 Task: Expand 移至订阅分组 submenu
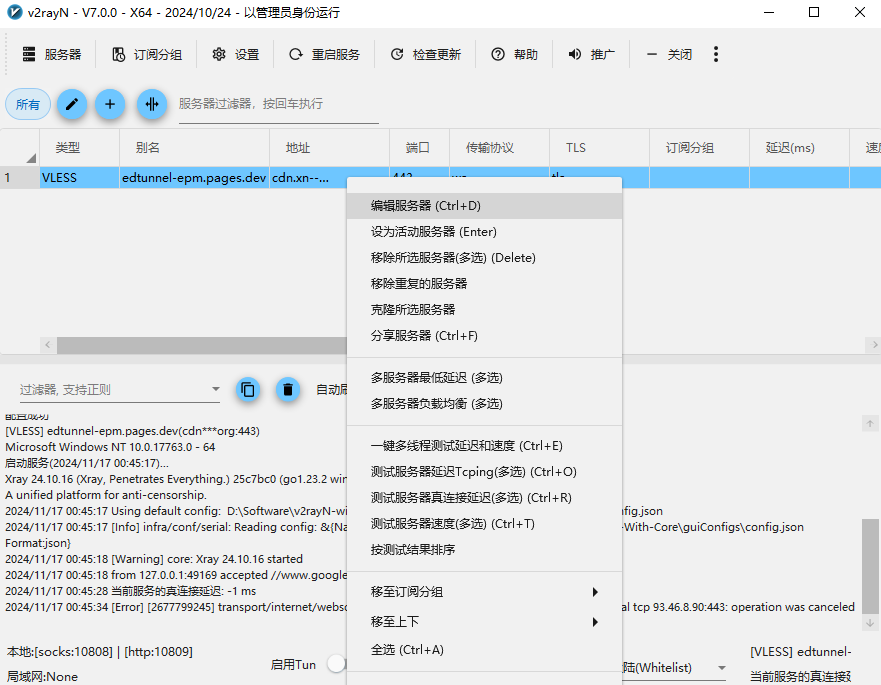[484, 592]
